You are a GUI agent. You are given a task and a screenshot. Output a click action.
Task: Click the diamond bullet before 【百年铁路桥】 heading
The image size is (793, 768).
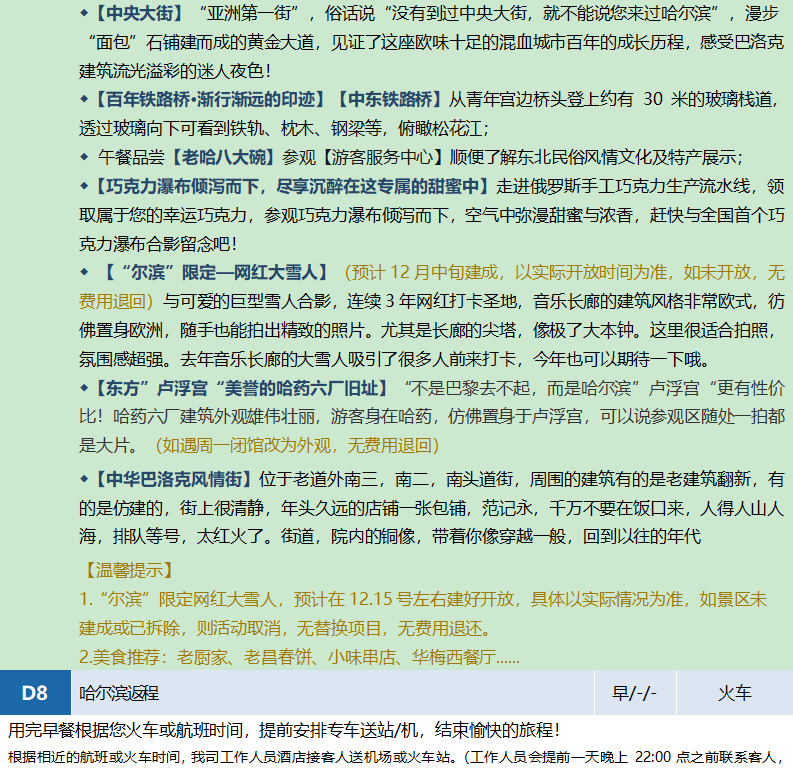pos(84,99)
